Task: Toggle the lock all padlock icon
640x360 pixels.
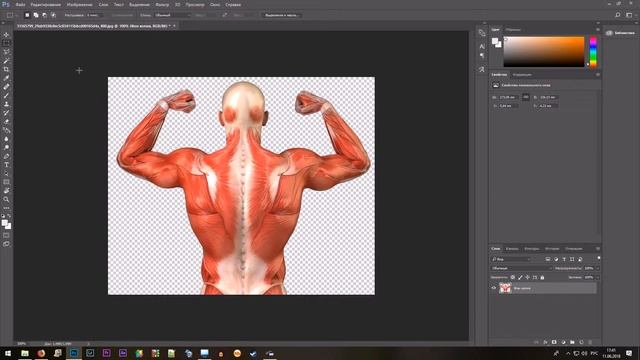Action: tap(542, 278)
